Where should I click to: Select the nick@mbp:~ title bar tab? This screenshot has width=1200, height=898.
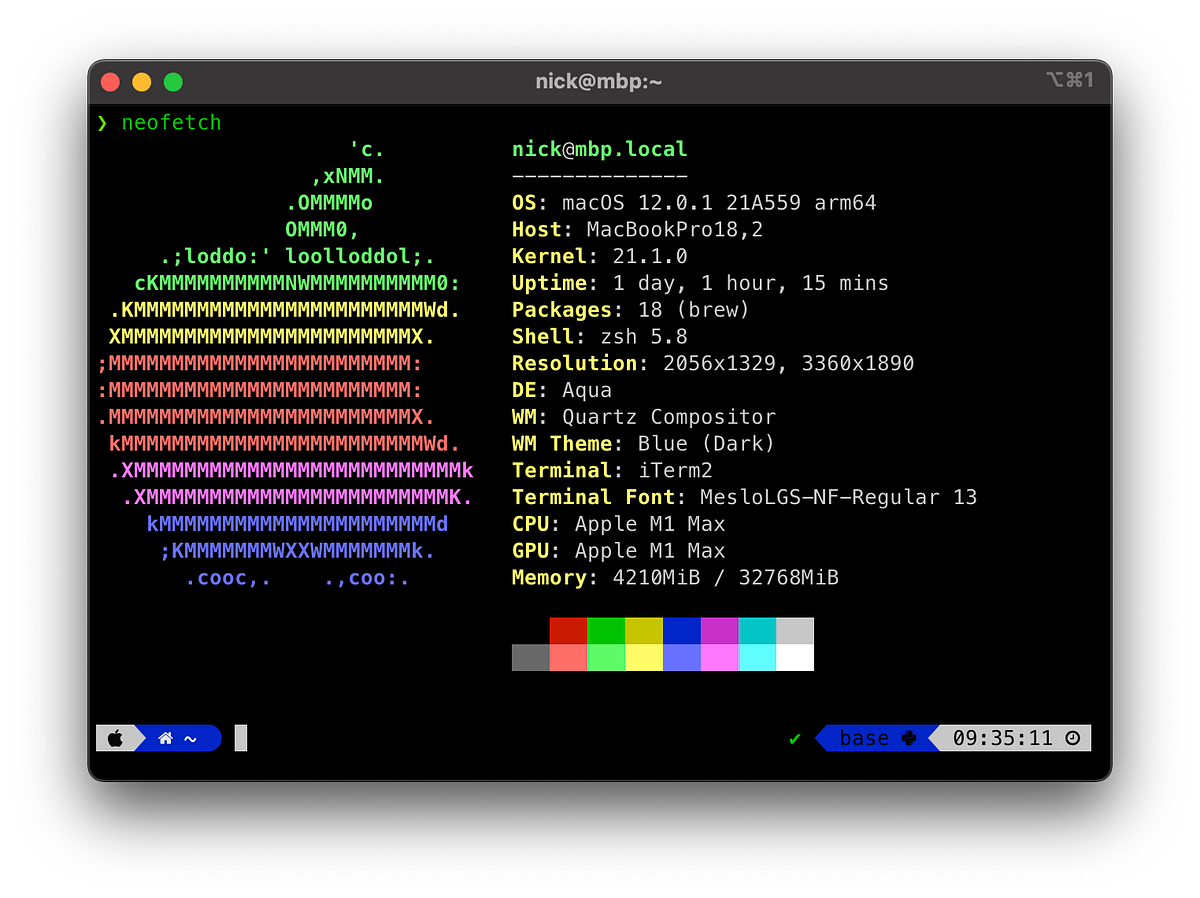598,81
